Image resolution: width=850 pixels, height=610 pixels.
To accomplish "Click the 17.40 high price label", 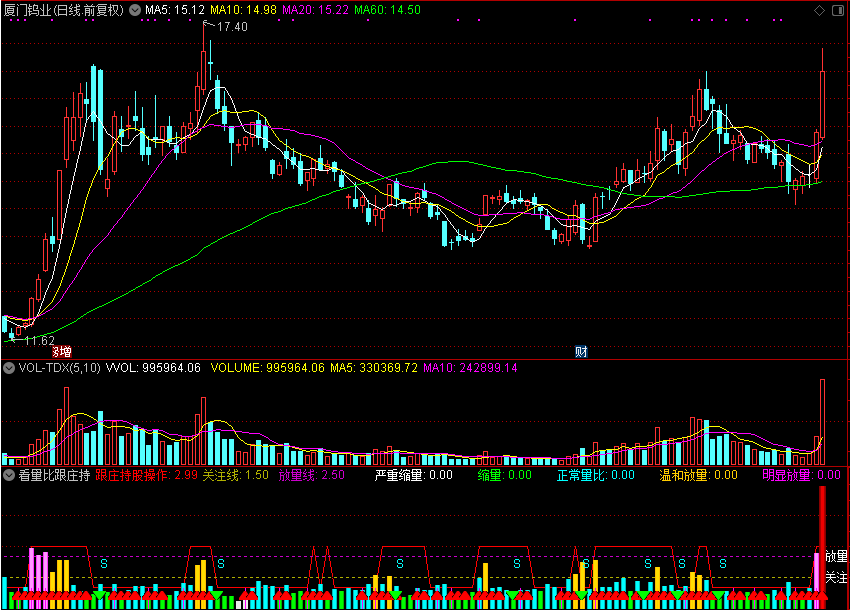I will click(232, 27).
